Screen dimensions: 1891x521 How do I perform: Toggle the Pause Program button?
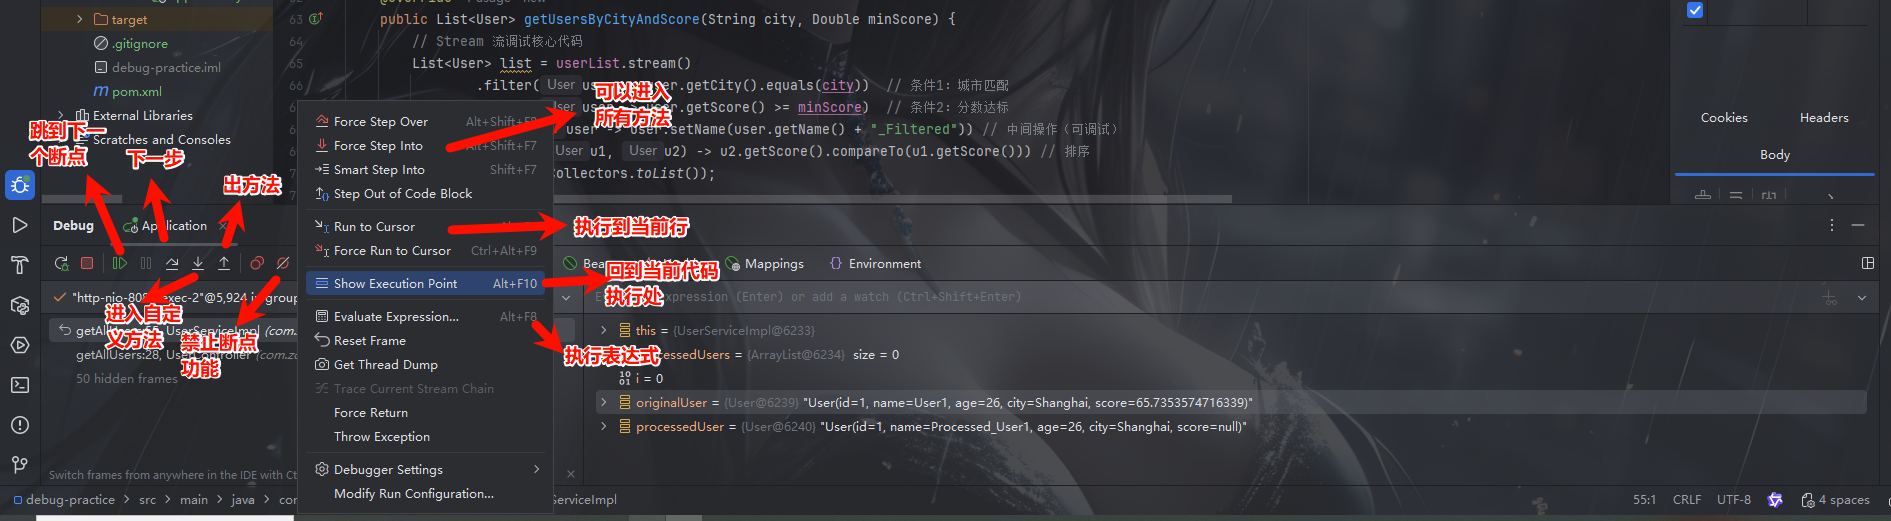tap(146, 263)
